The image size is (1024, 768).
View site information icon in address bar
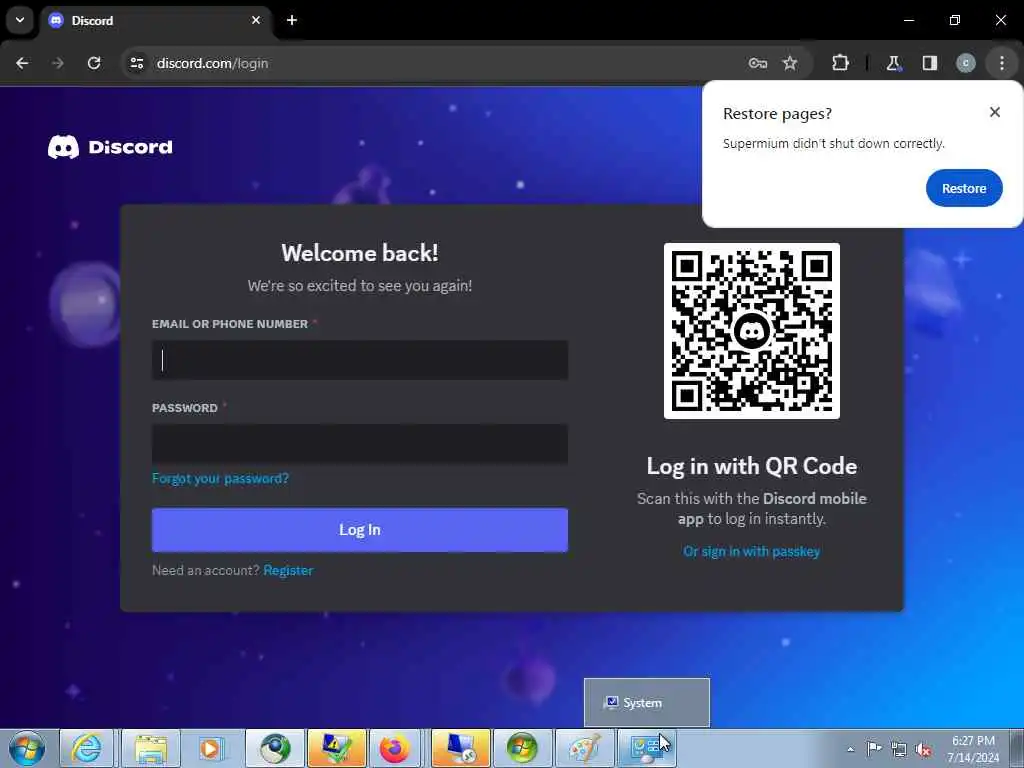click(136, 63)
